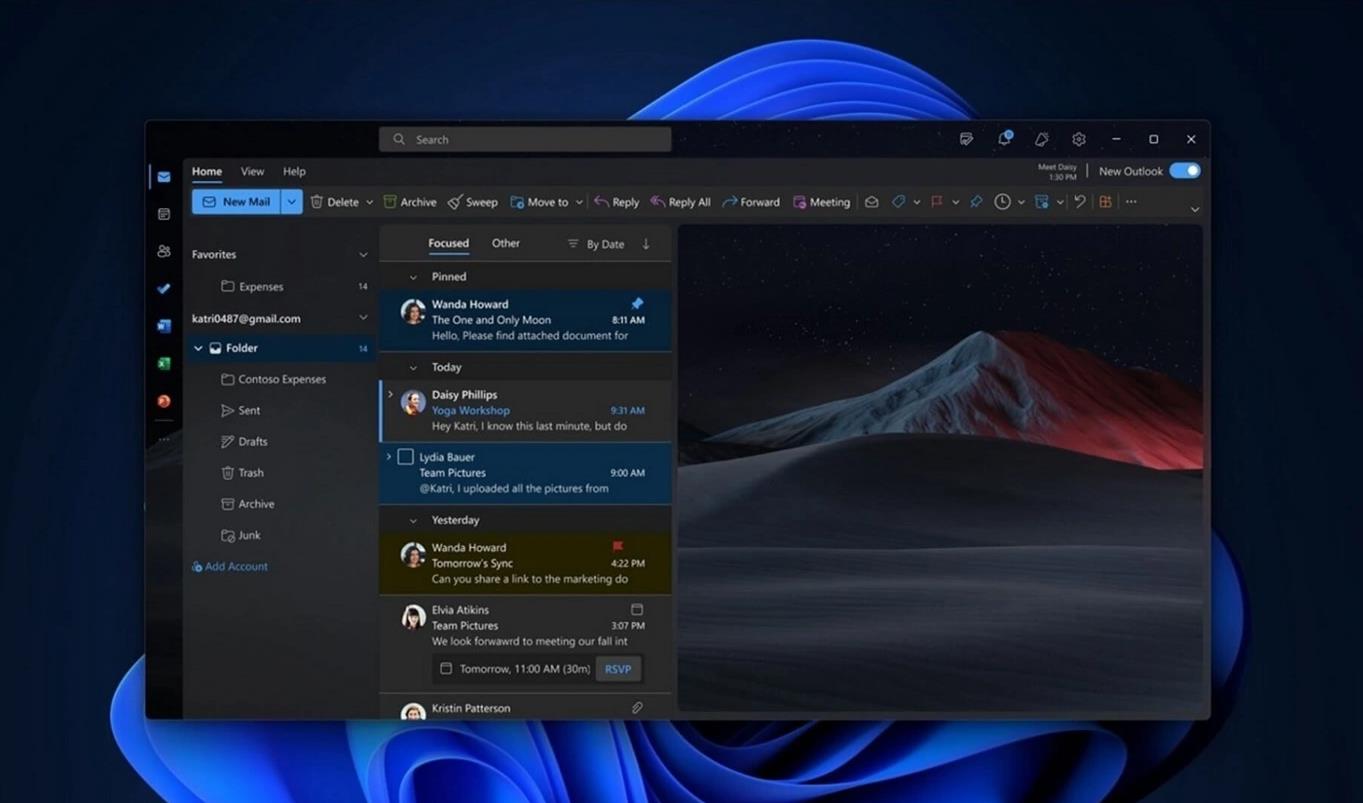Open the Calendar icon in left sidebar
This screenshot has width=1363, height=803.
pyautogui.click(x=164, y=214)
